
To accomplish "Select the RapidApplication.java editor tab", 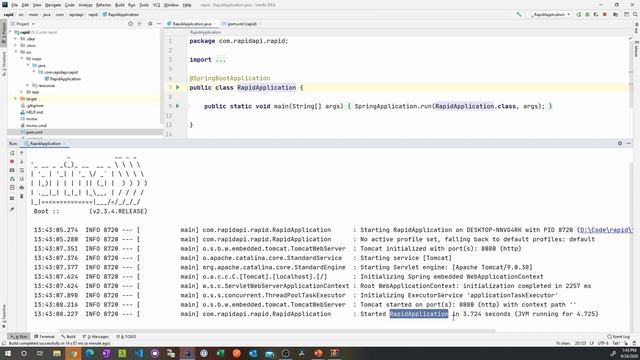I will 191,24.
